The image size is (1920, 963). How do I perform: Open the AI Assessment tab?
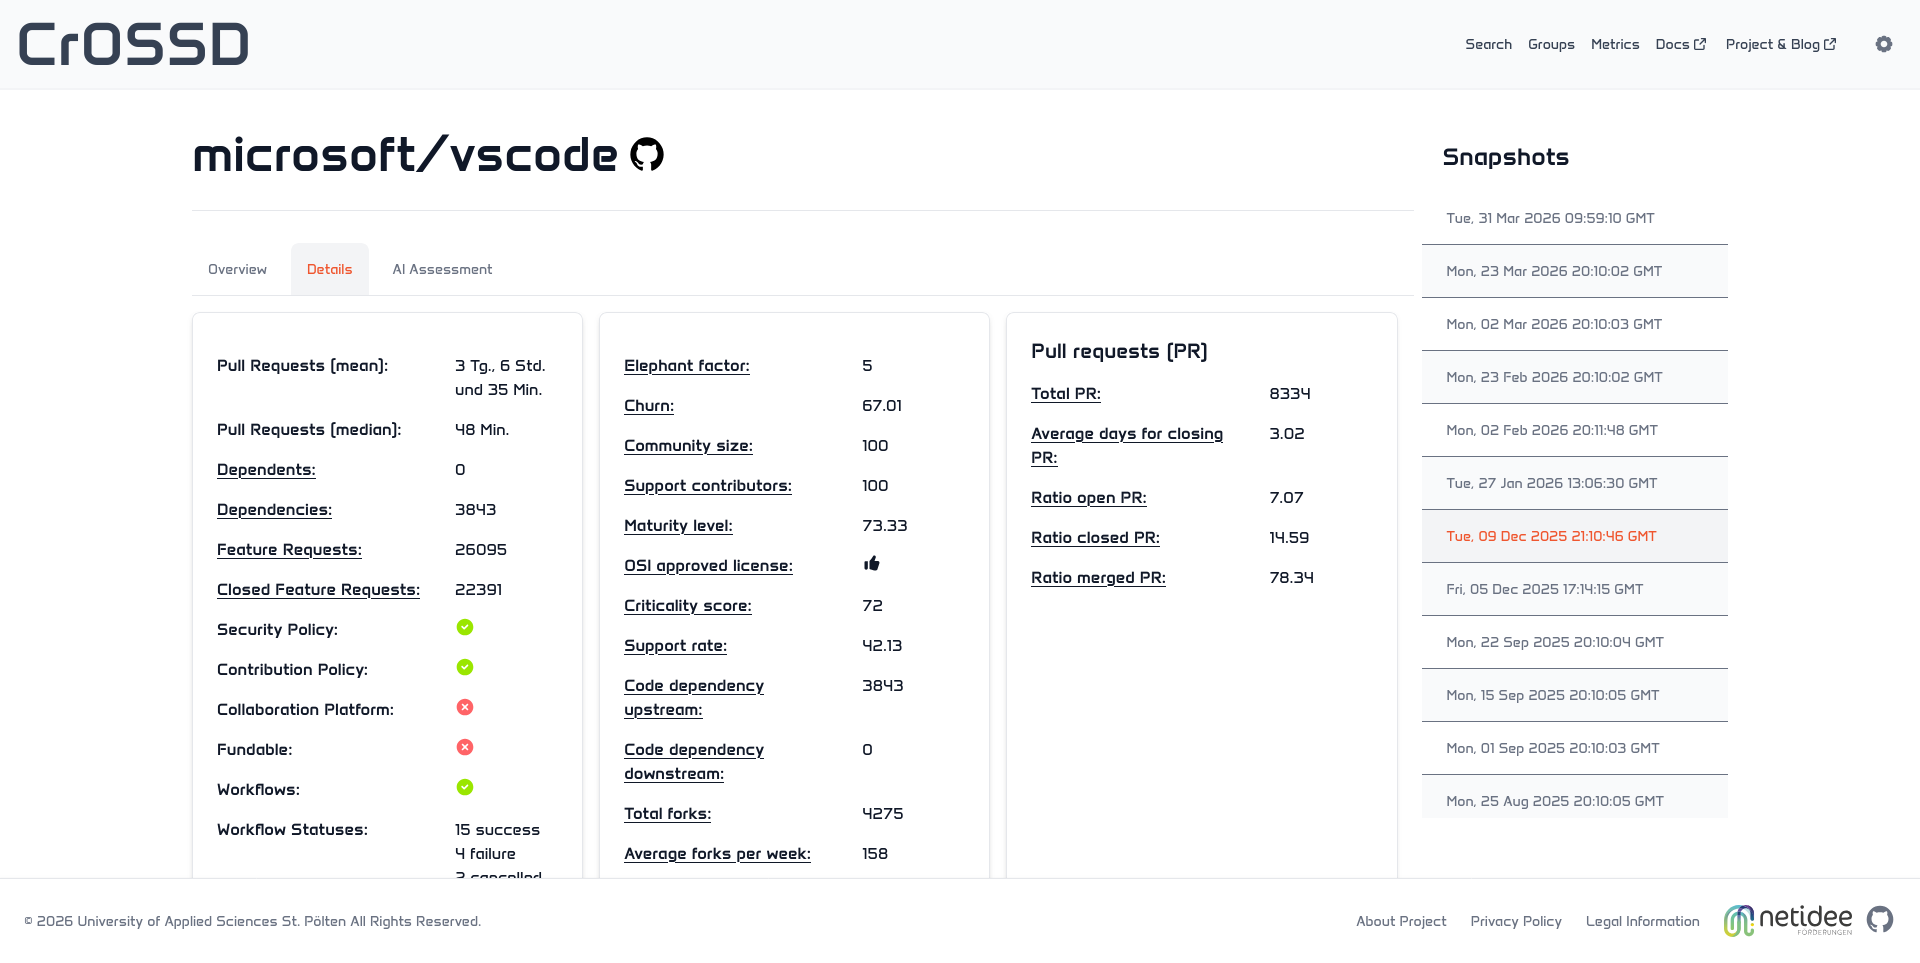point(442,269)
